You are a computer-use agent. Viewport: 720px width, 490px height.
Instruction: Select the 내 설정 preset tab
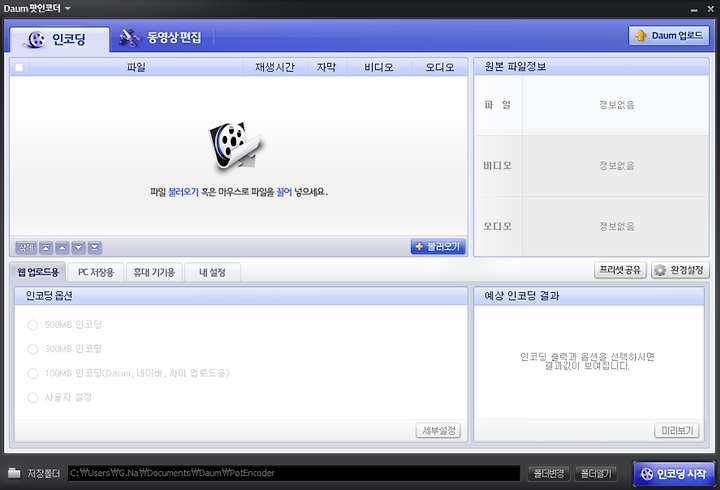tap(212, 272)
